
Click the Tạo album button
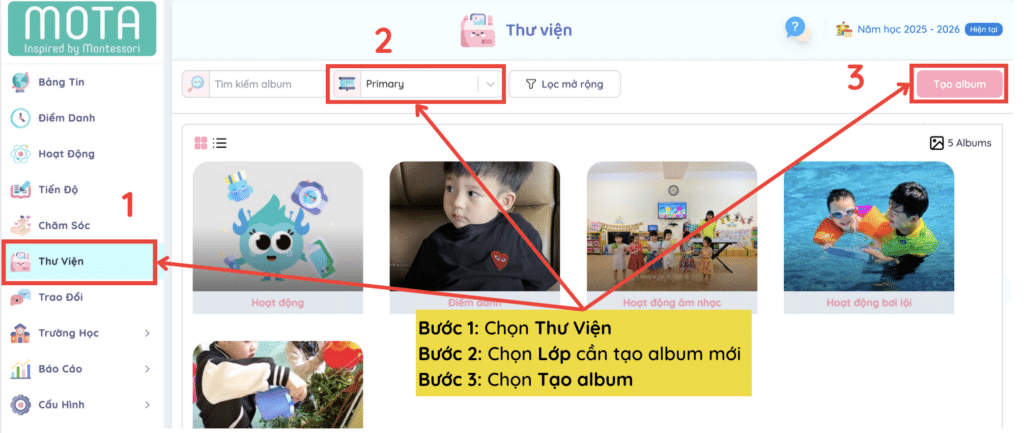(x=959, y=84)
